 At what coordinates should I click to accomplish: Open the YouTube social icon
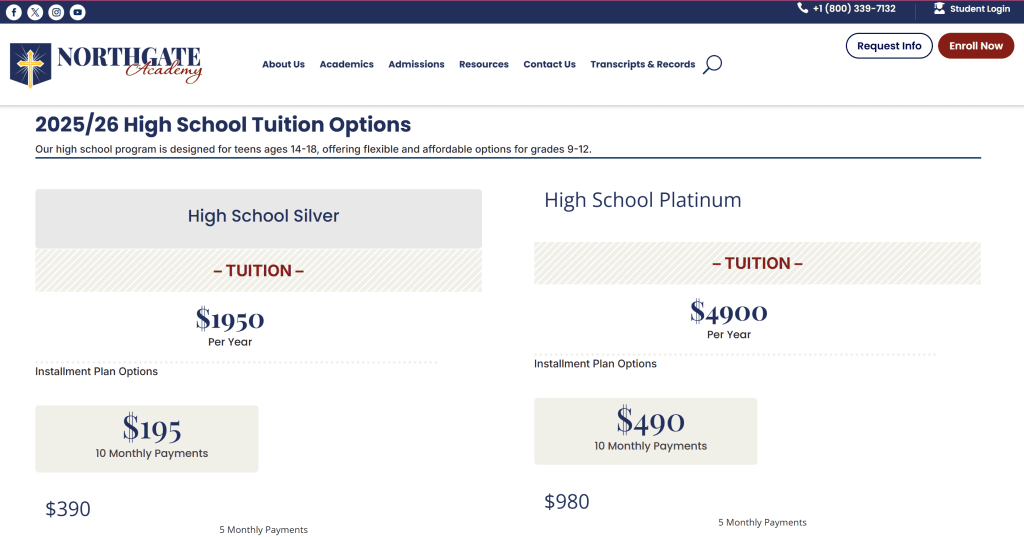pyautogui.click(x=77, y=12)
